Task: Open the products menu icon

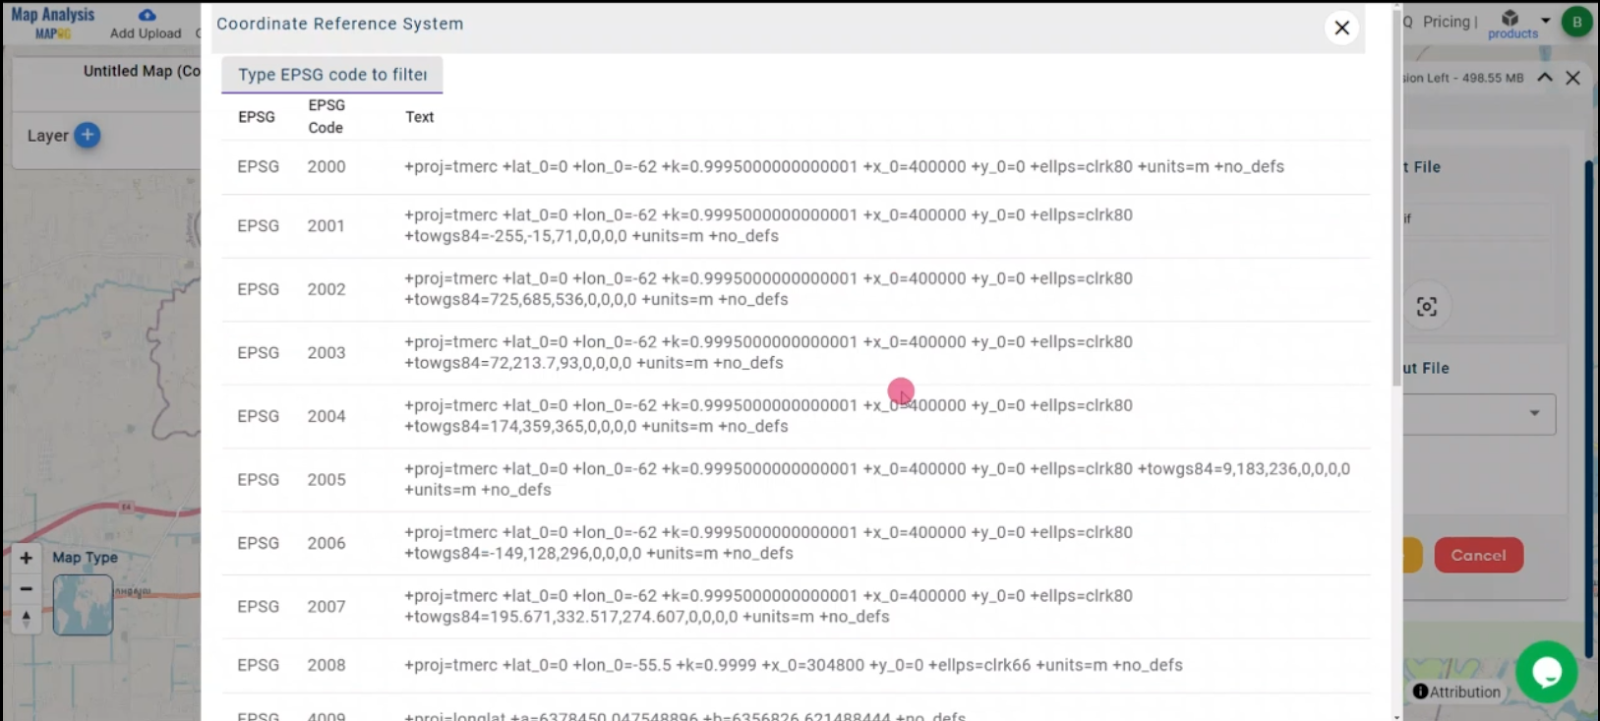Action: (x=1510, y=19)
